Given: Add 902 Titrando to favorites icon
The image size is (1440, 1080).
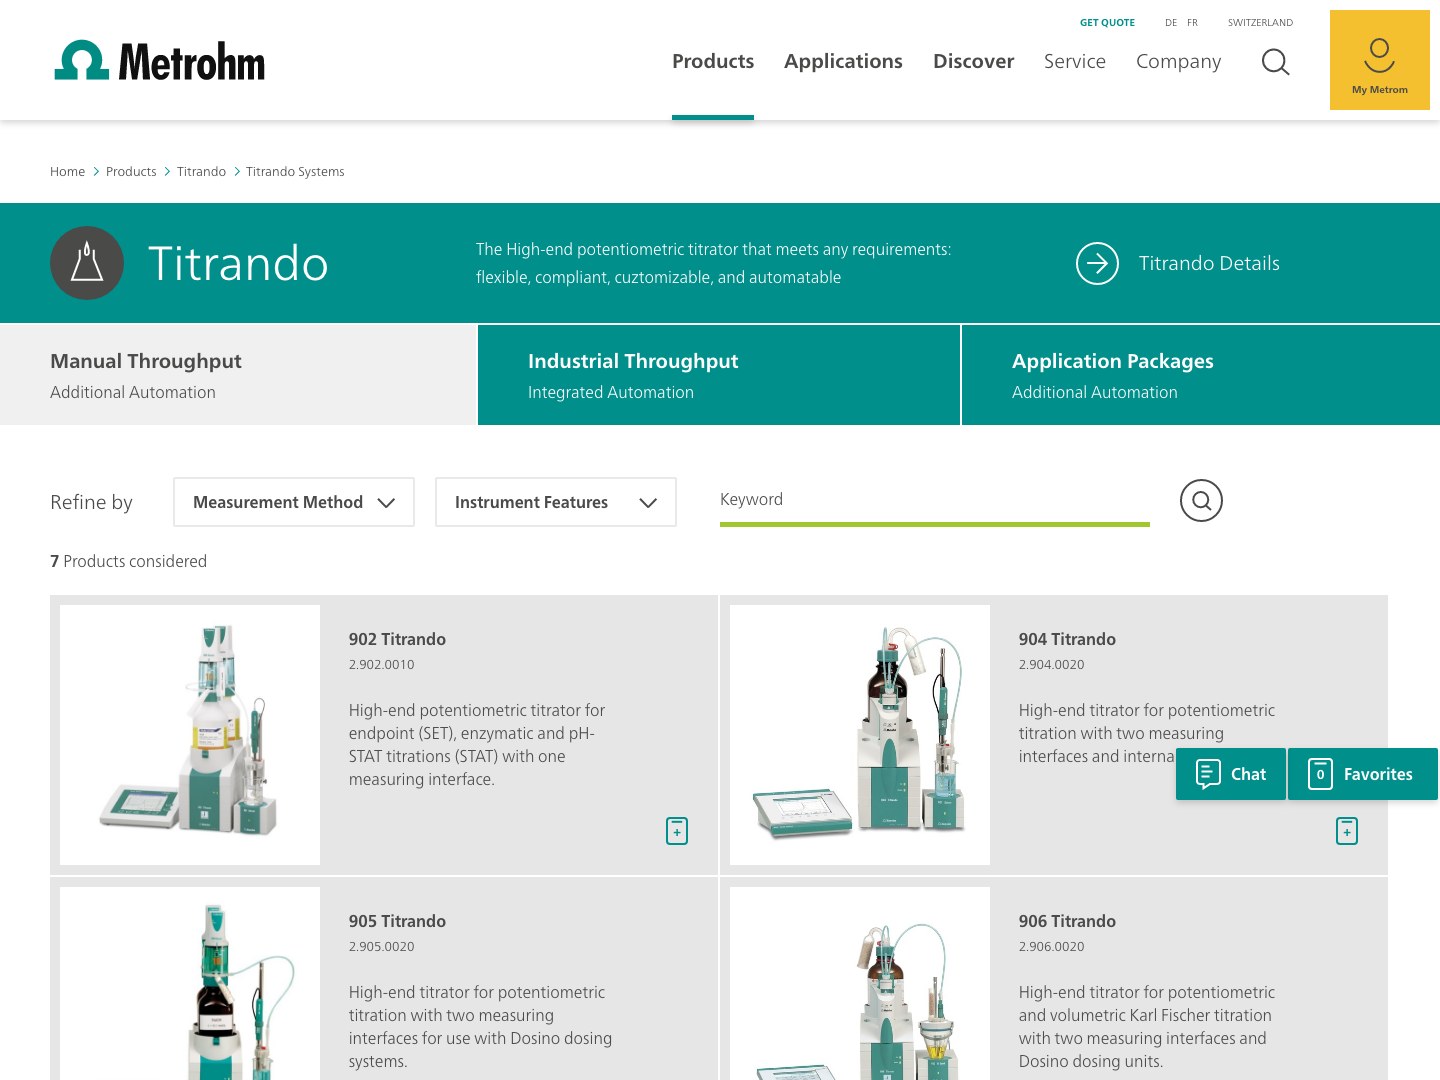Looking at the screenshot, I should tap(677, 831).
